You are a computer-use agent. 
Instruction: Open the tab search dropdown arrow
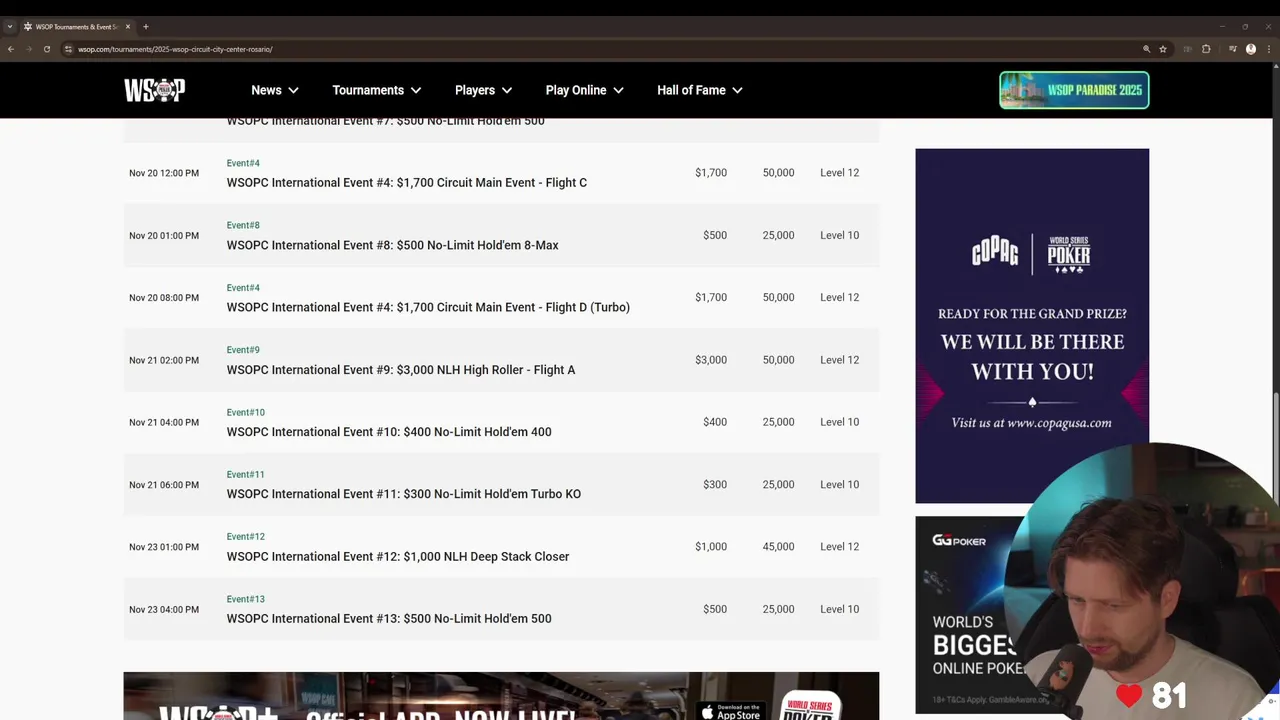pyautogui.click(x=10, y=27)
